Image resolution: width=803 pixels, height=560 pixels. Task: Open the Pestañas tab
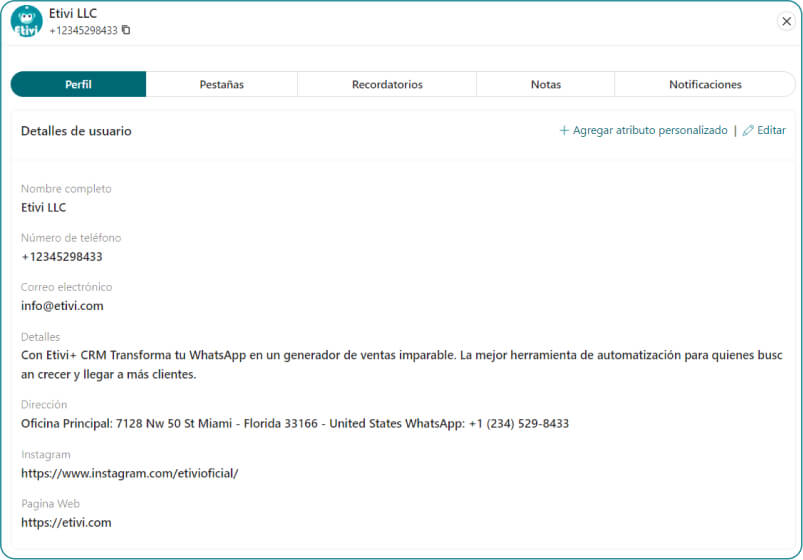(x=221, y=85)
